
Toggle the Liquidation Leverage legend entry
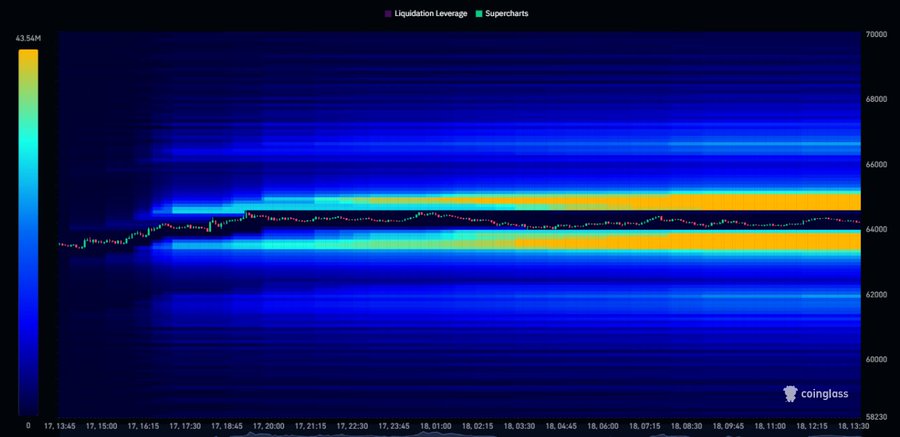coord(425,13)
